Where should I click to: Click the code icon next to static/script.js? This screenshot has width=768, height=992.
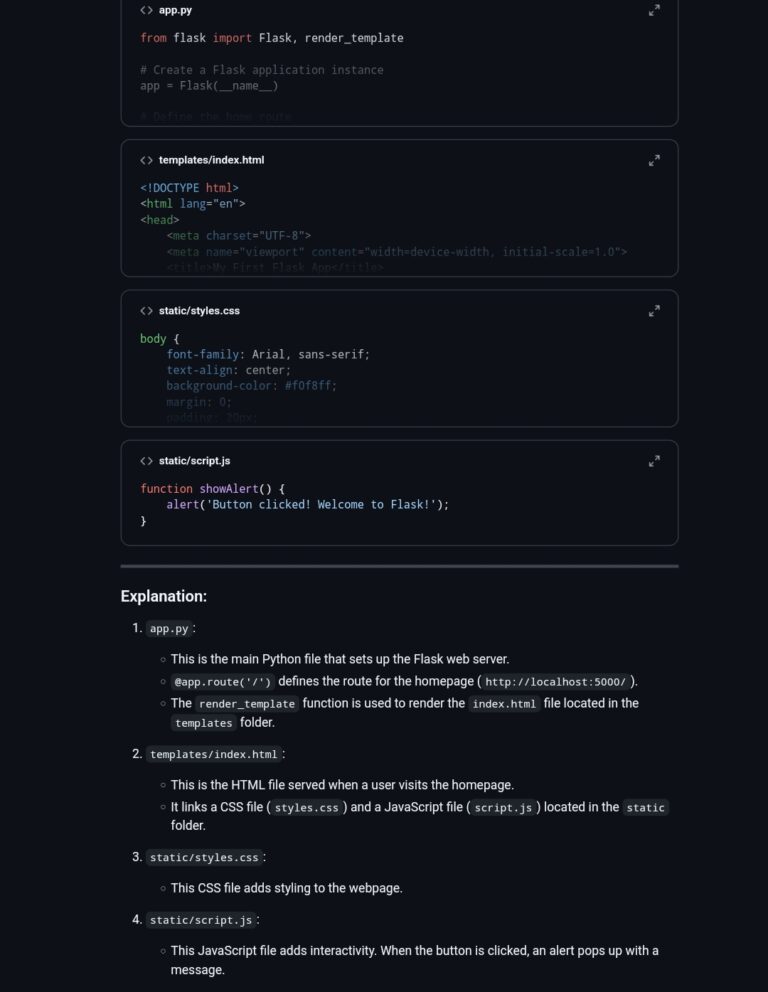click(145, 461)
